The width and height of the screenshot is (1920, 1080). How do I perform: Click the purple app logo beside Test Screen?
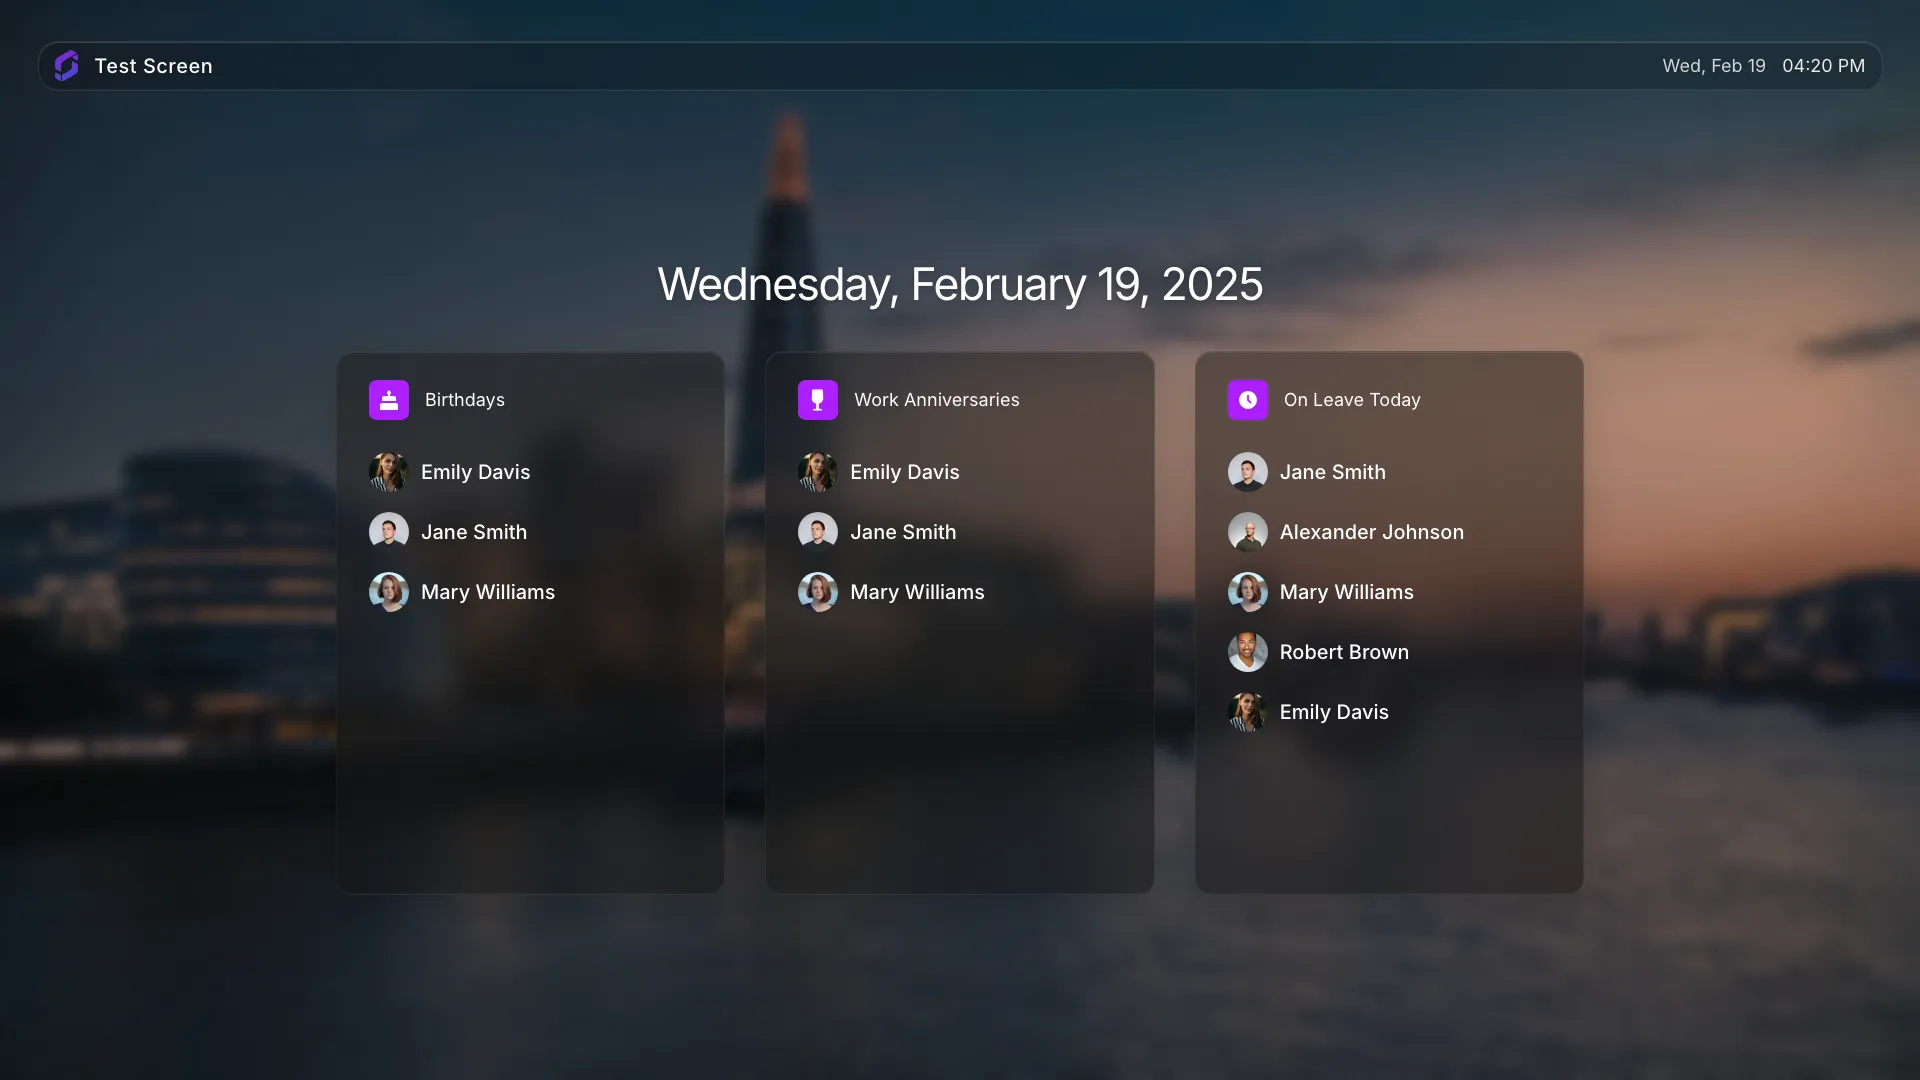66,66
